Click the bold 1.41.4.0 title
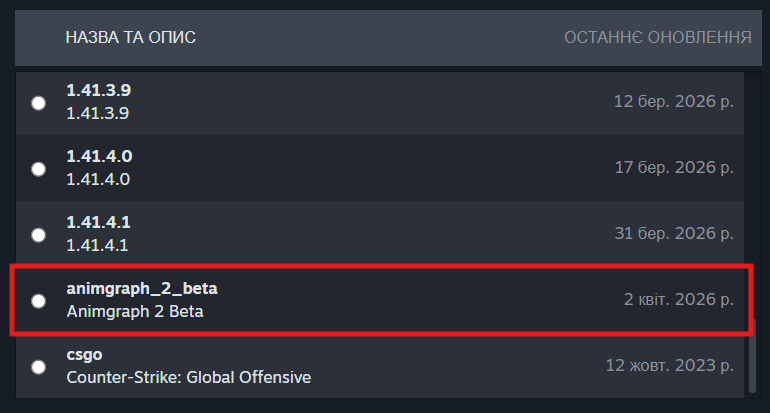Screen dimensions: 770x413 click(x=99, y=157)
